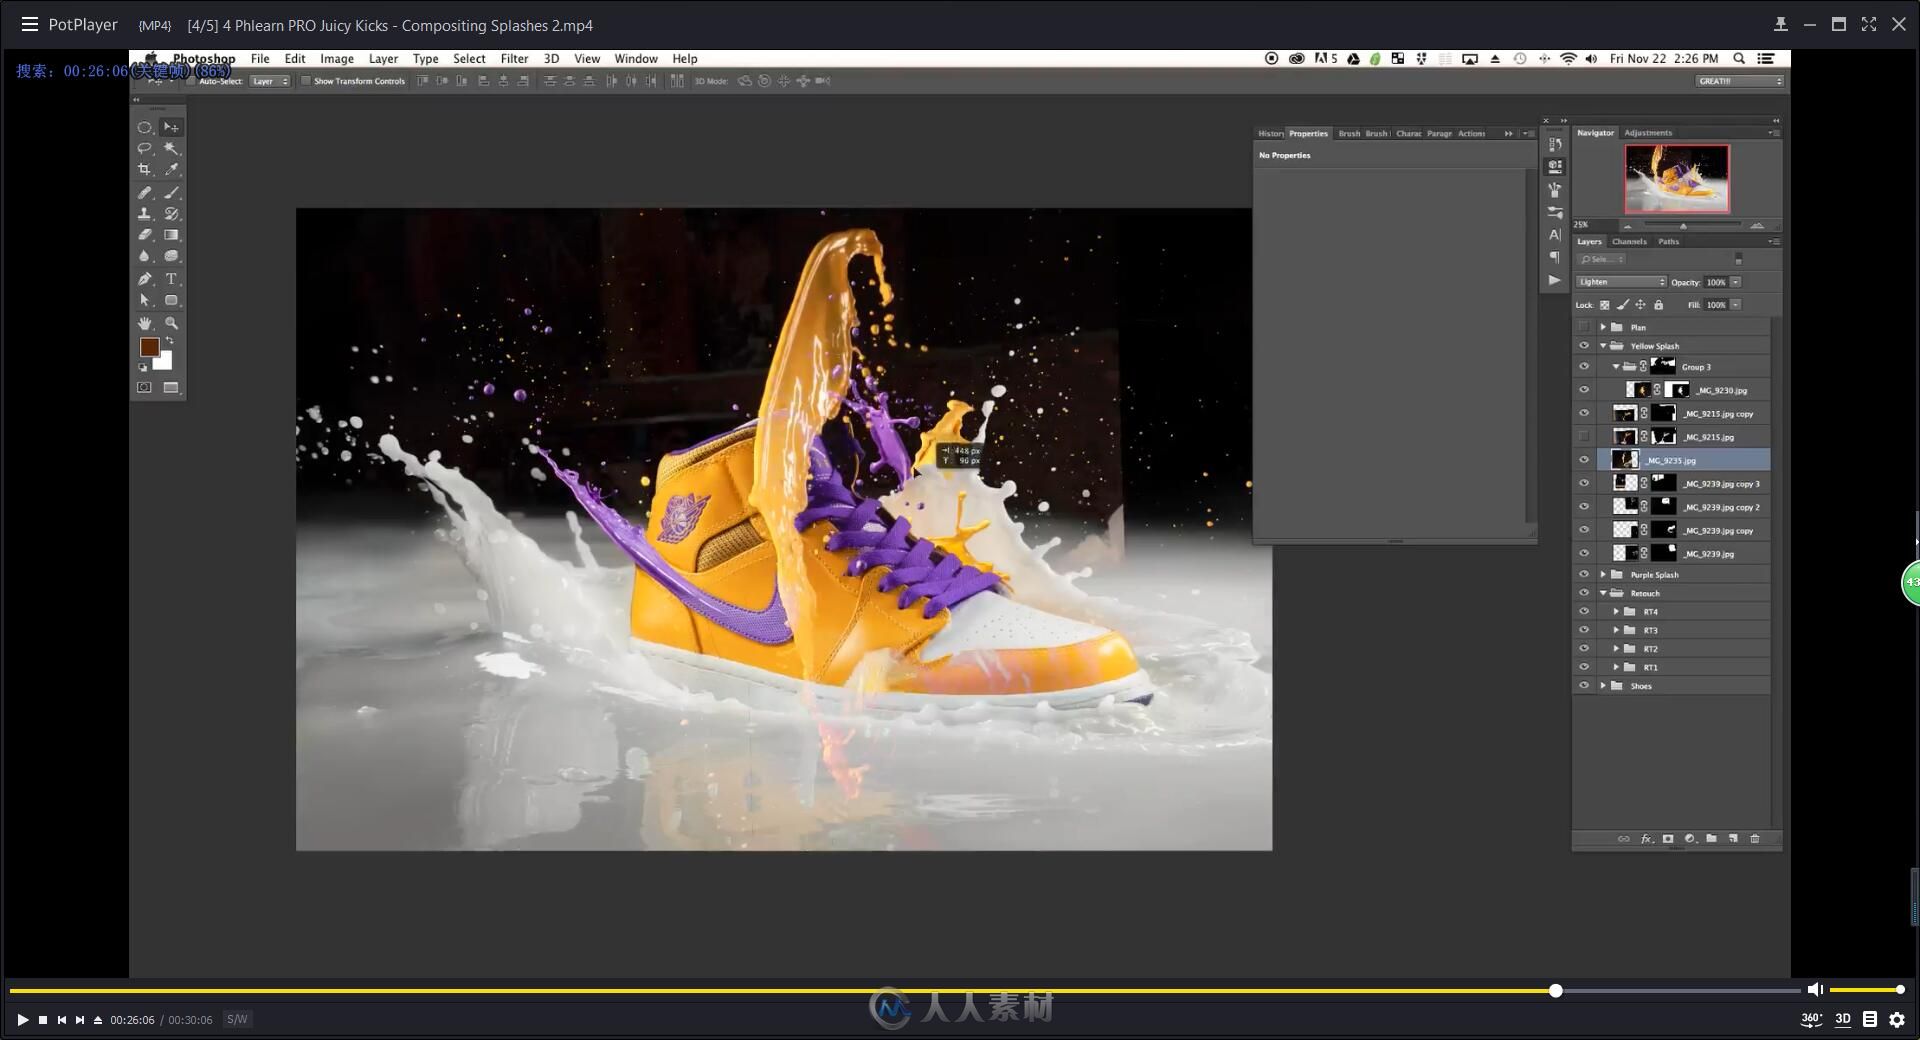
Task: Hide the RT4 group
Action: pos(1584,611)
